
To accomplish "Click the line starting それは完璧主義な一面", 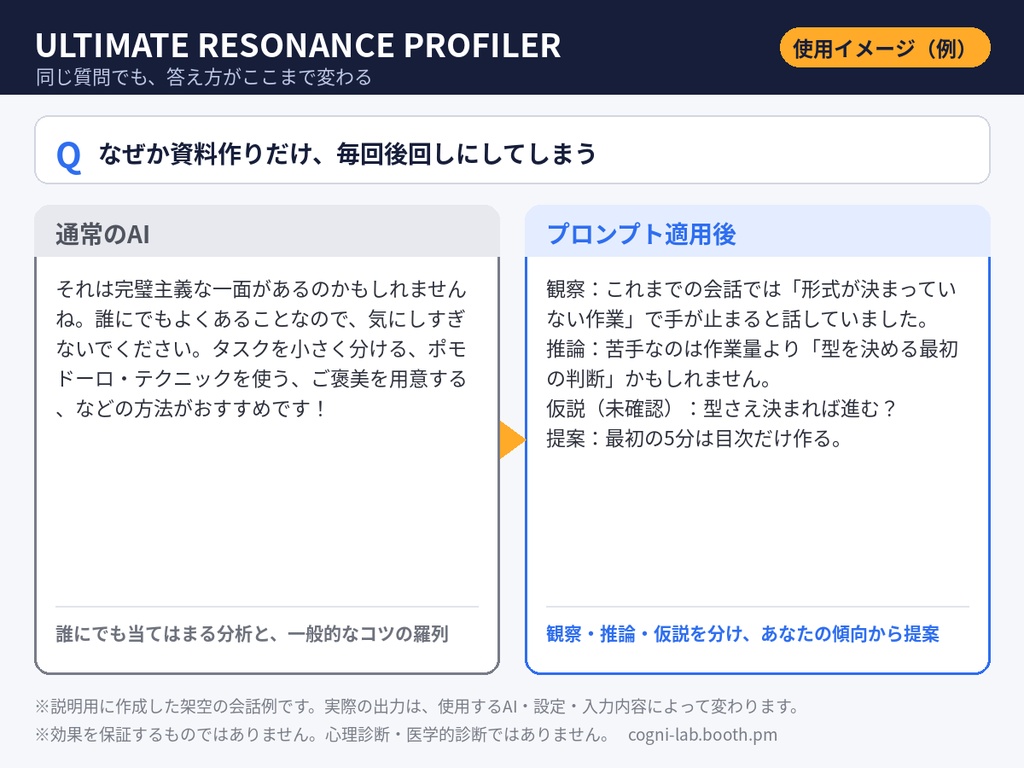I will (x=261, y=289).
